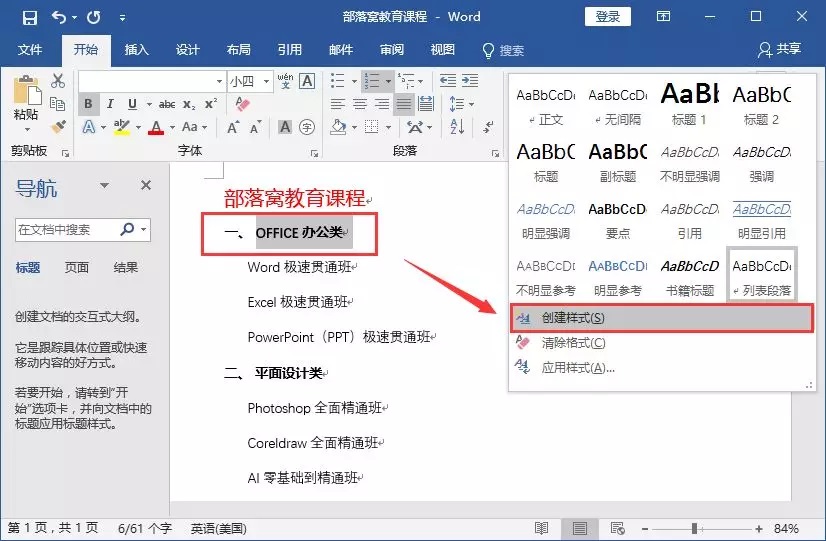
Task: Toggle show paragraph marks
Action: 488,127
